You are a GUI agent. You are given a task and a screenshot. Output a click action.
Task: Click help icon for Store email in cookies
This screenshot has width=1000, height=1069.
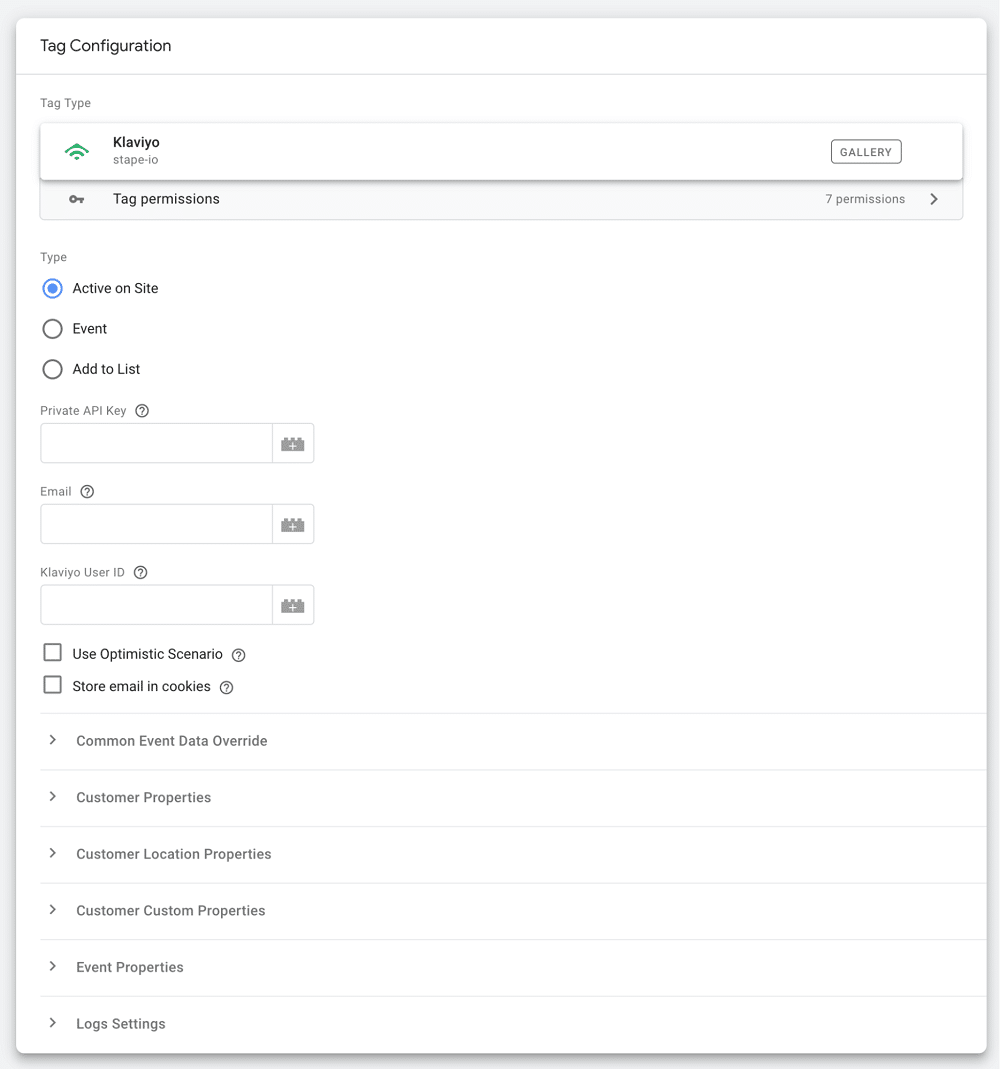point(227,687)
